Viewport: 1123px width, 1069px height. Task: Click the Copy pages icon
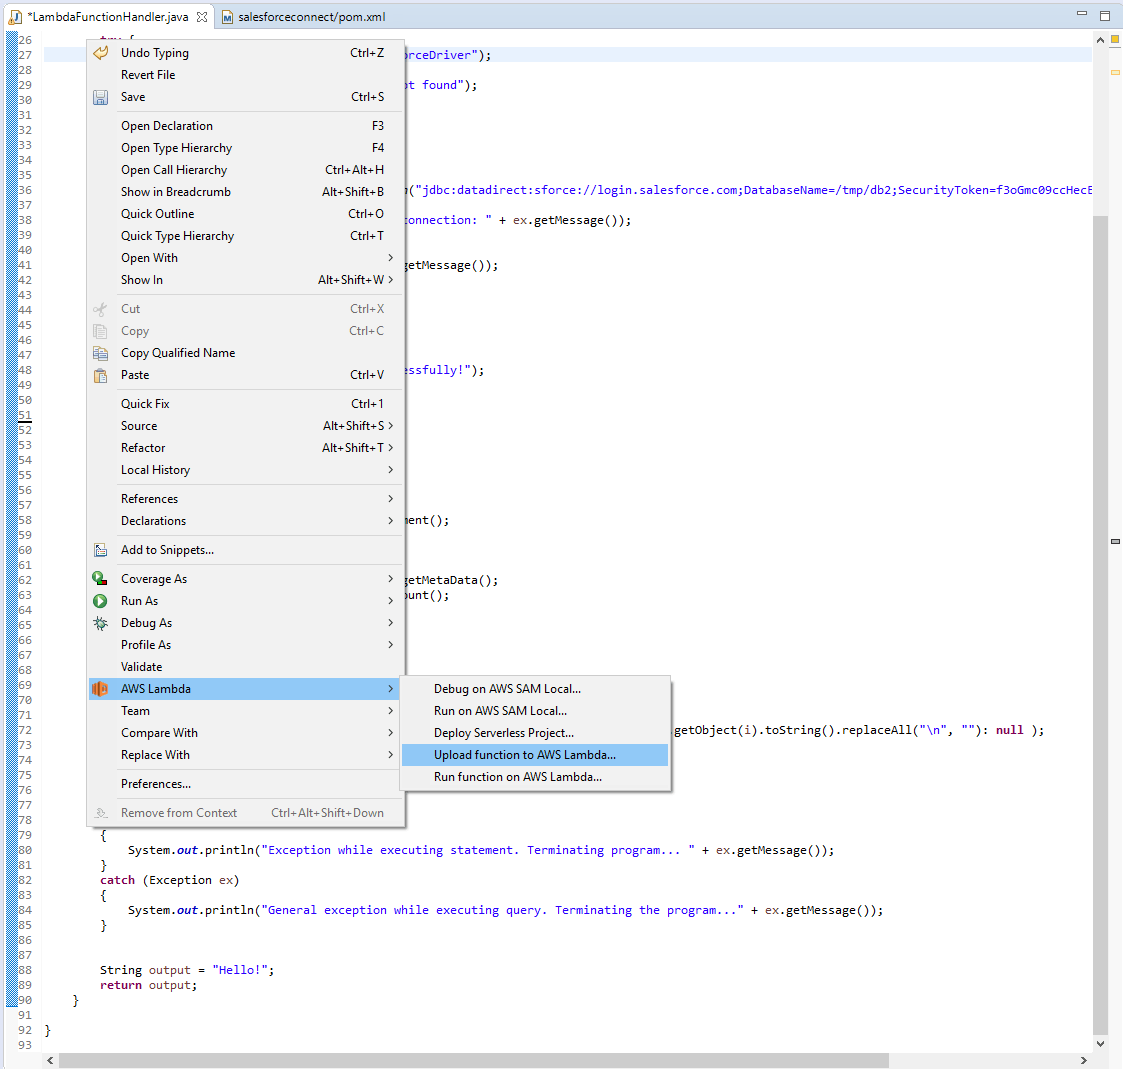(100, 331)
